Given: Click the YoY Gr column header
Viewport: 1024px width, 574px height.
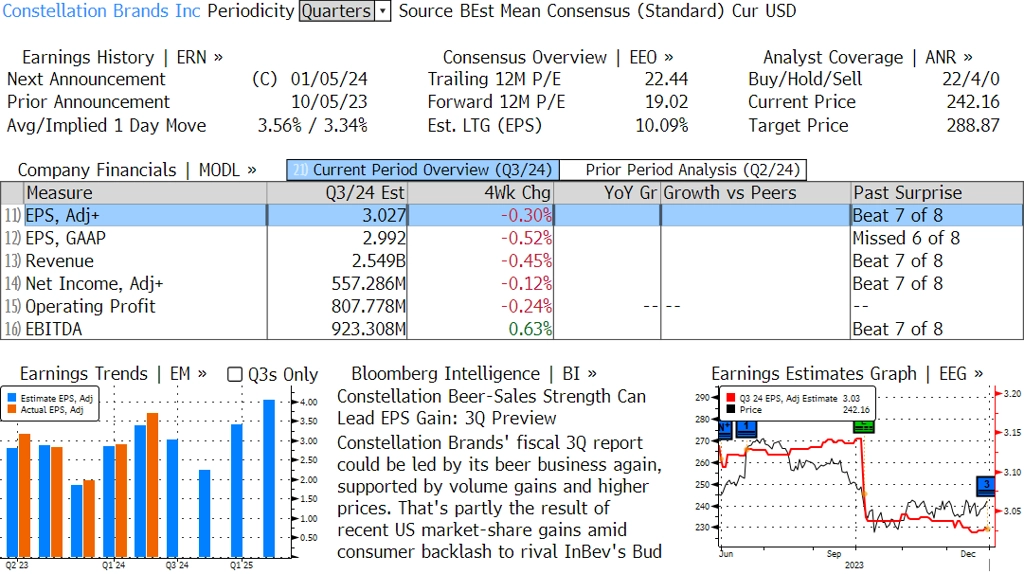Looking at the screenshot, I should [607, 193].
